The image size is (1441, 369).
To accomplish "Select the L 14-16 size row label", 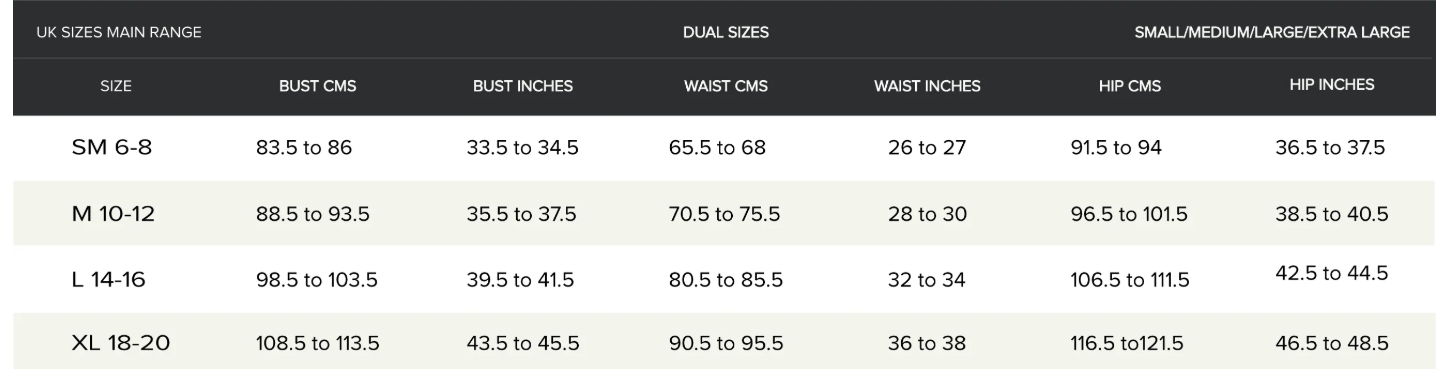I will (x=108, y=280).
